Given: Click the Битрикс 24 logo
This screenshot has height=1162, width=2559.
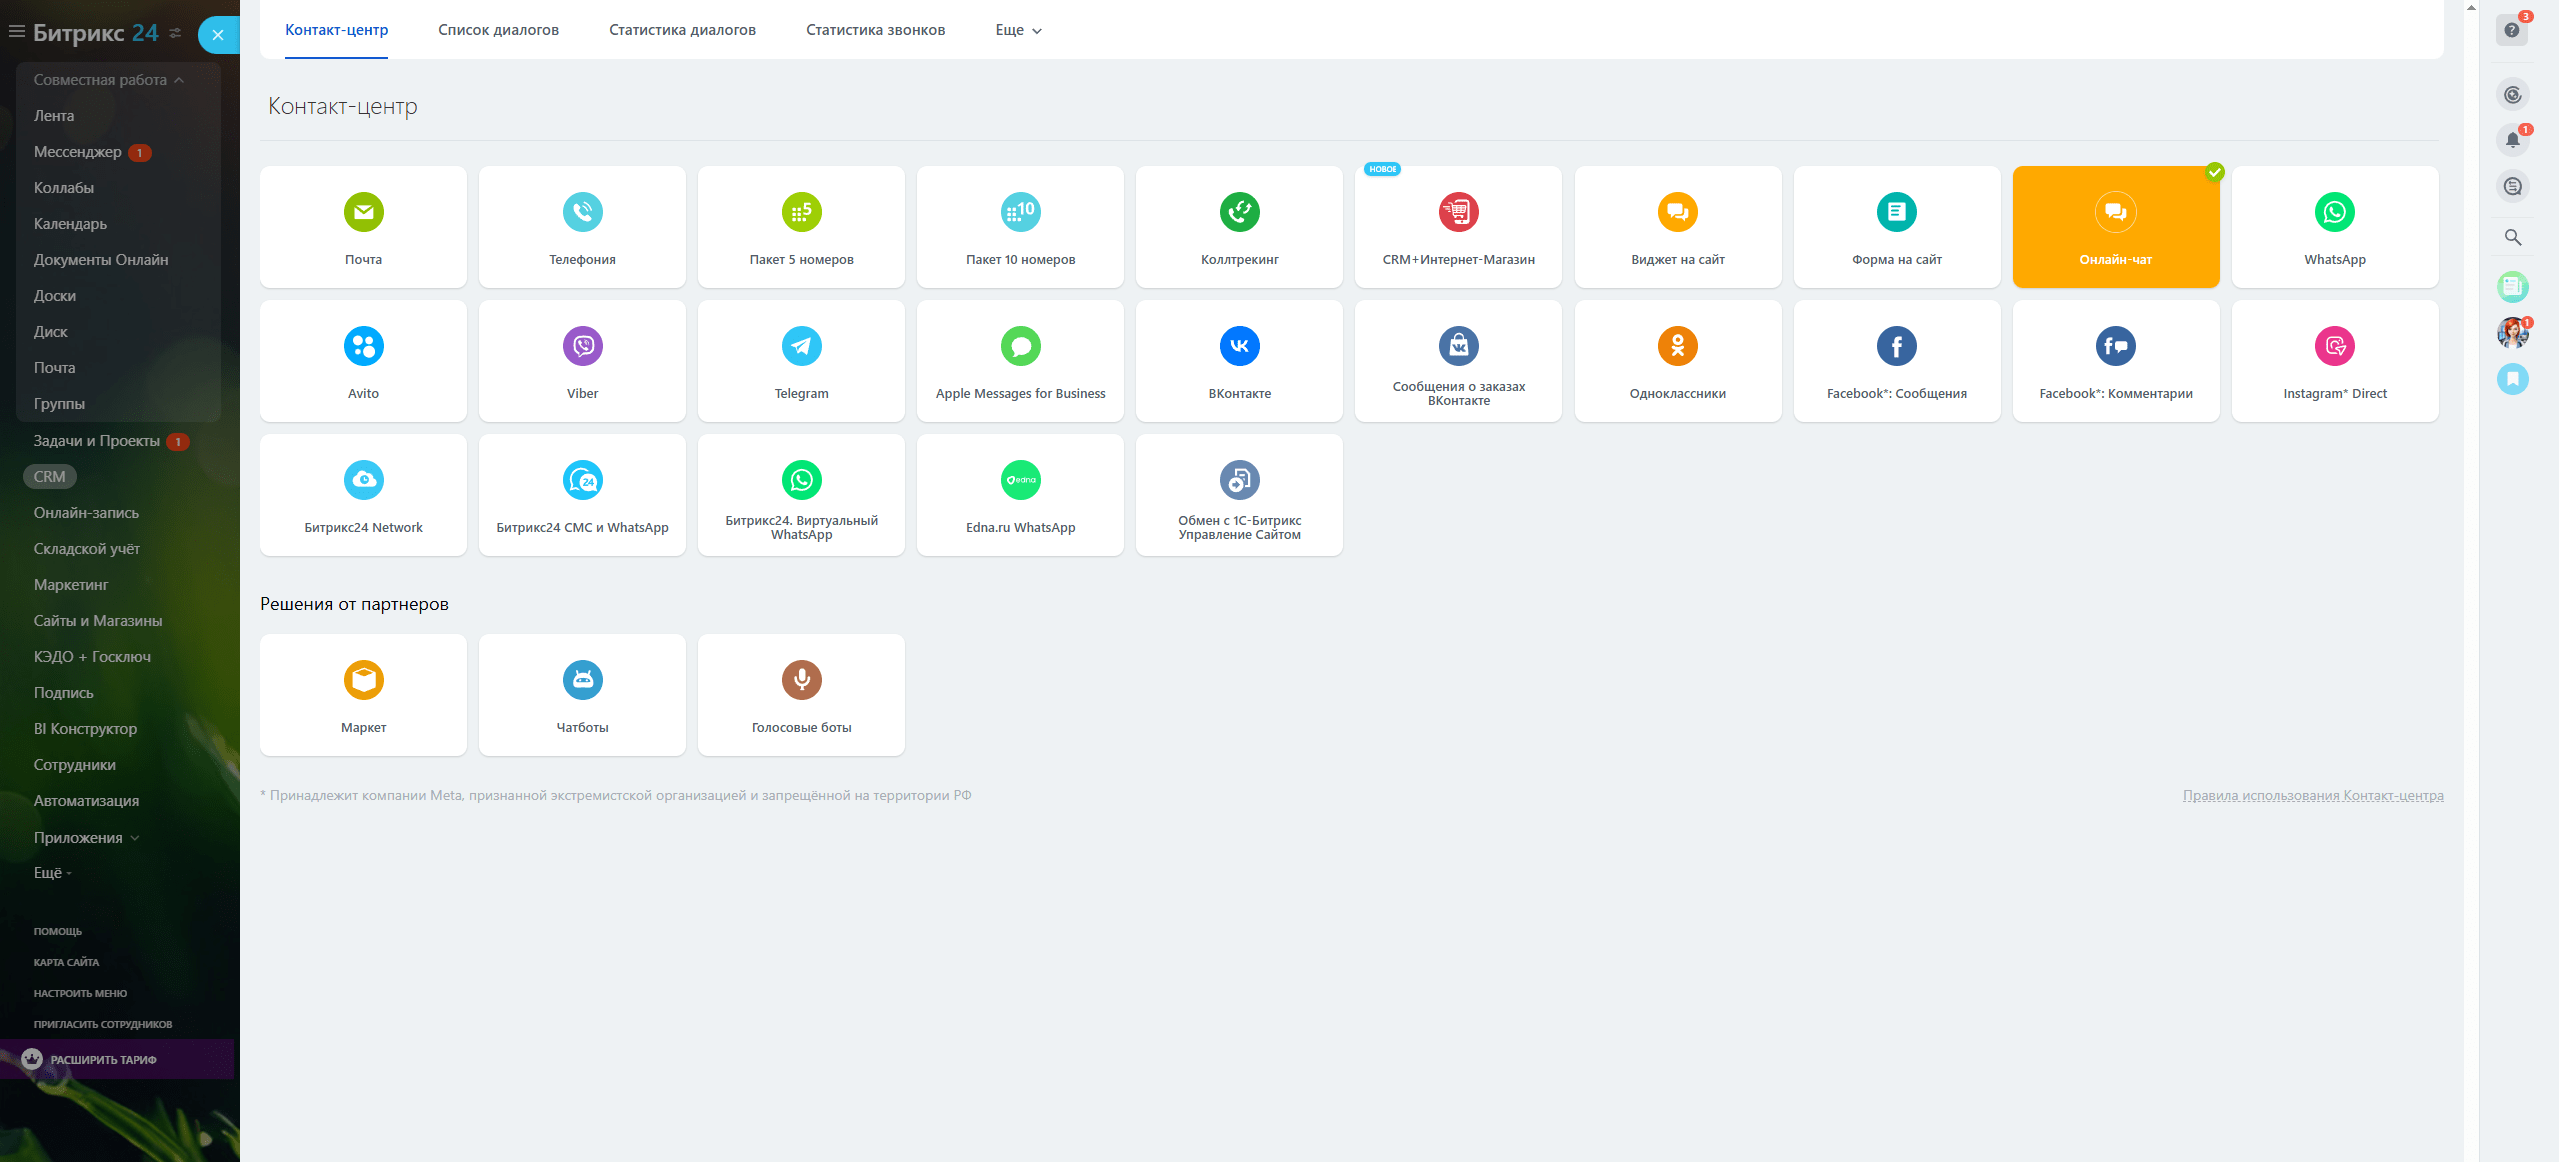Looking at the screenshot, I should pos(96,33).
